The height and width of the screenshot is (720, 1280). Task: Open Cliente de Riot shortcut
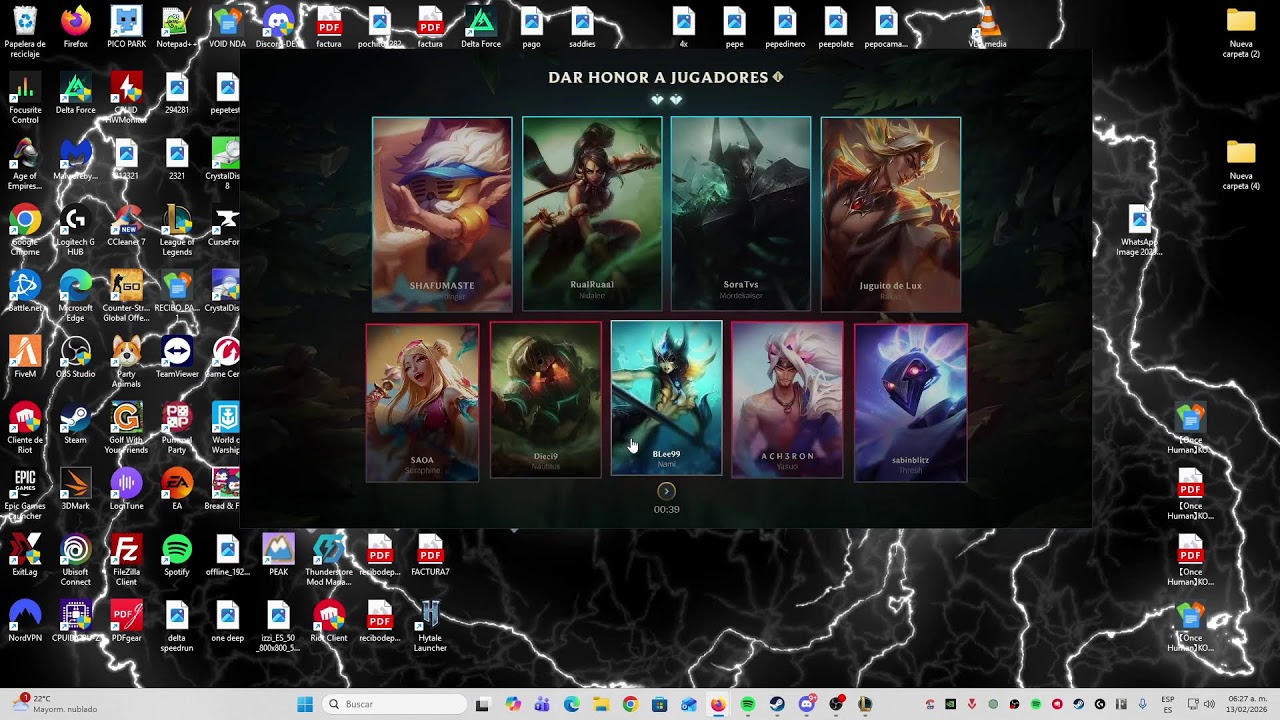pyautogui.click(x=25, y=428)
